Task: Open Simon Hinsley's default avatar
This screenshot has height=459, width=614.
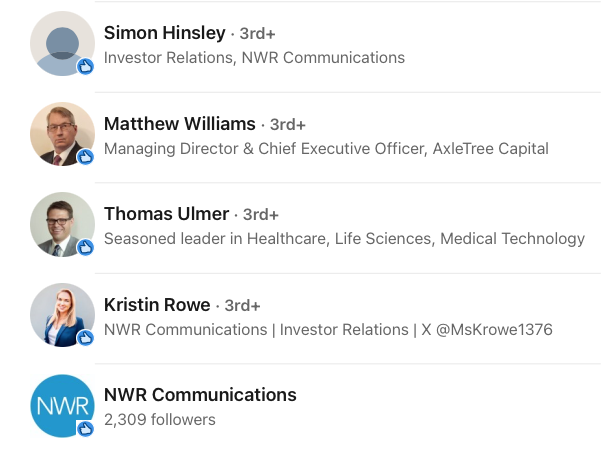Action: tap(62, 43)
